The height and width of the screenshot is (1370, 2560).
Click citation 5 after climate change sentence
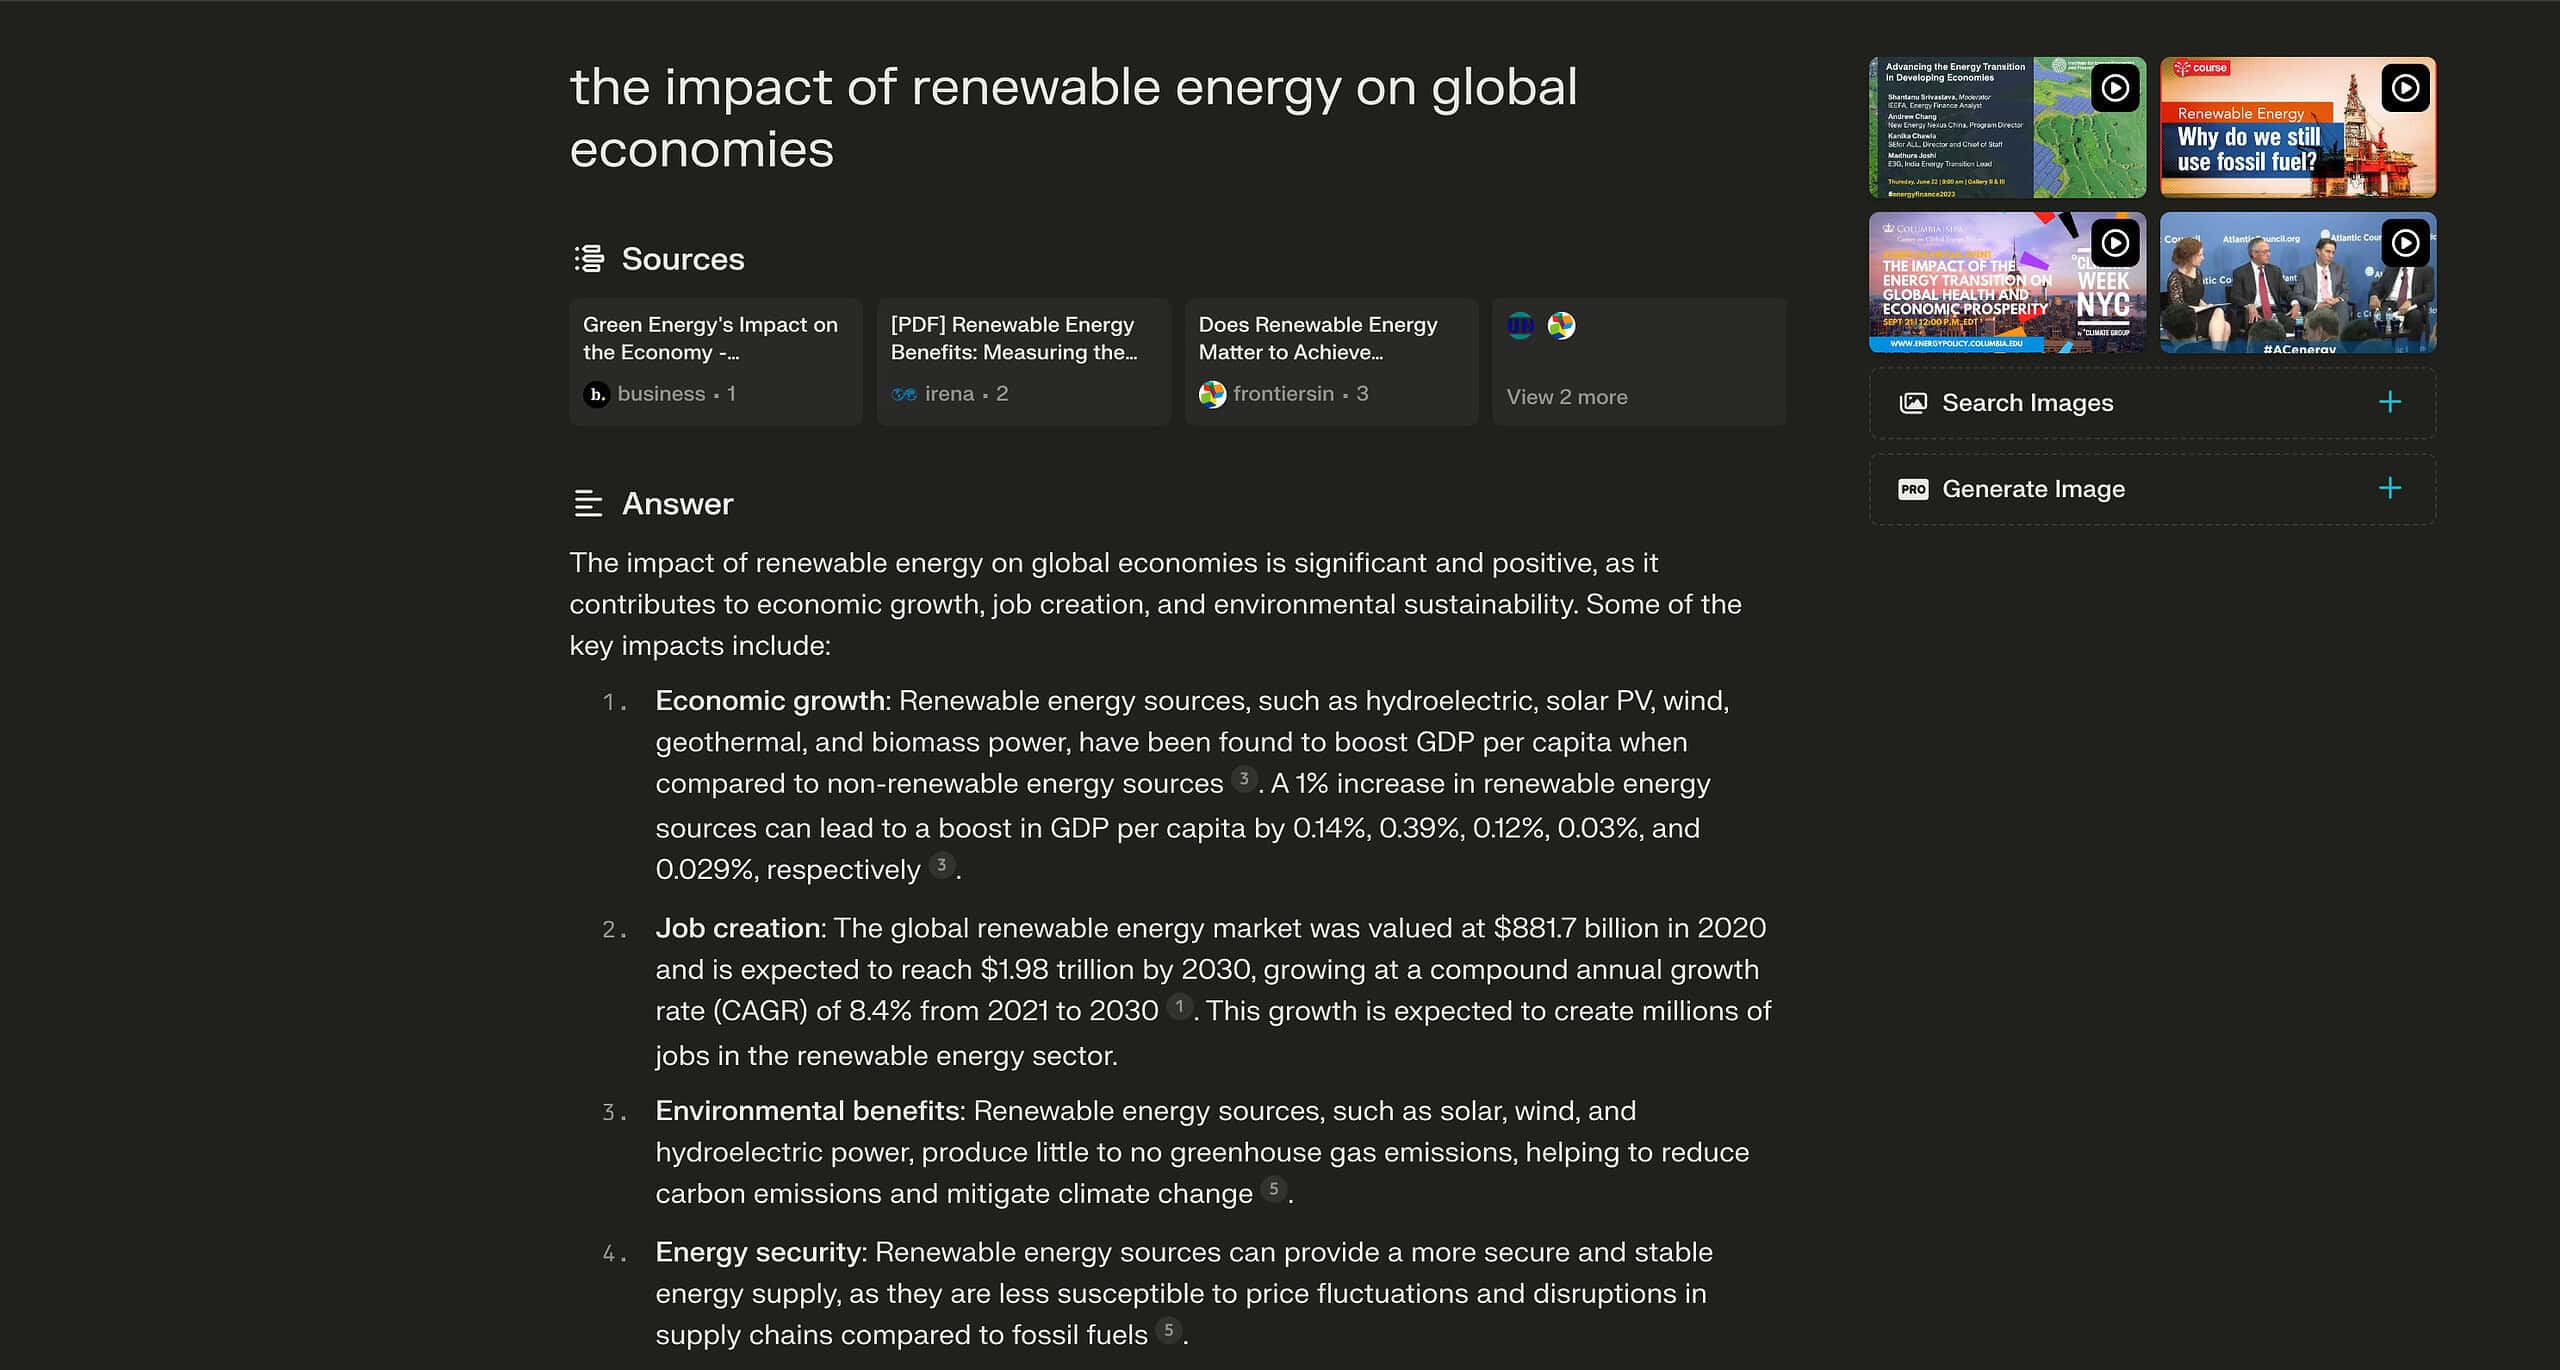[x=1273, y=1189]
